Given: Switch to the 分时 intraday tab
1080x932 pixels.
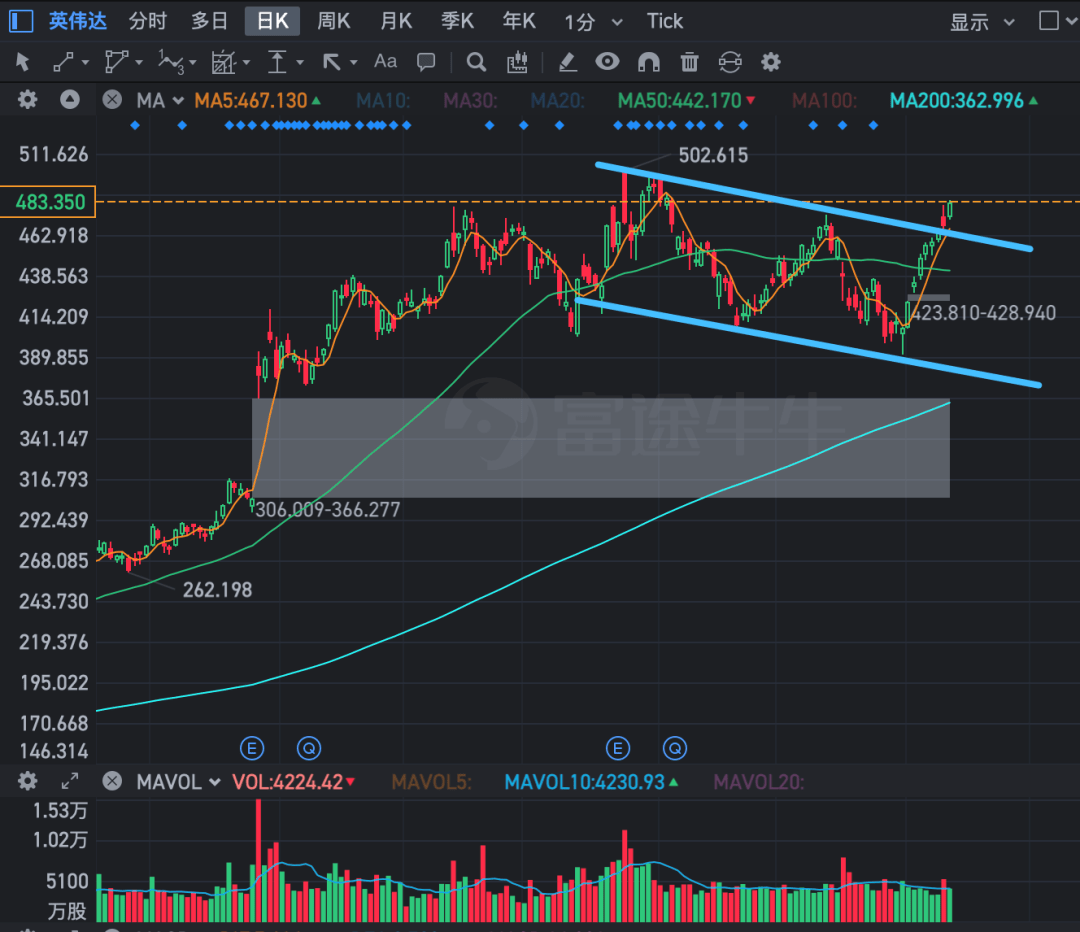Looking at the screenshot, I should pyautogui.click(x=147, y=21).
